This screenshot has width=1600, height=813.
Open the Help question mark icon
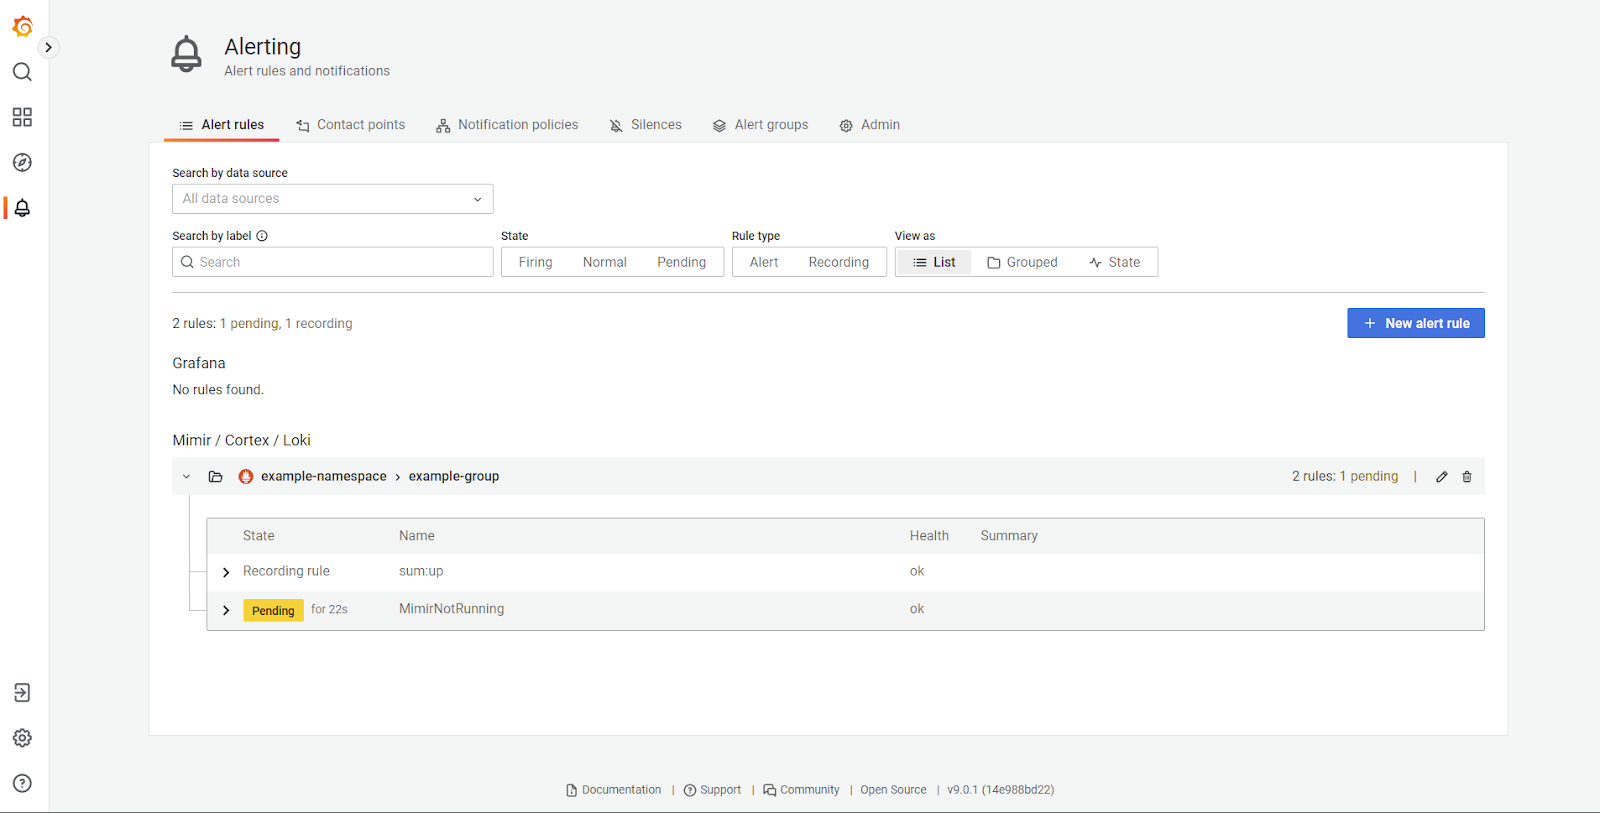click(x=22, y=783)
